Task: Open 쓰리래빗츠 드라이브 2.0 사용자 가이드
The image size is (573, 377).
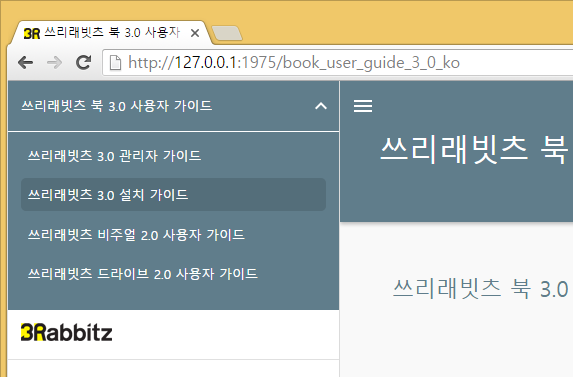Action: [x=174, y=273]
